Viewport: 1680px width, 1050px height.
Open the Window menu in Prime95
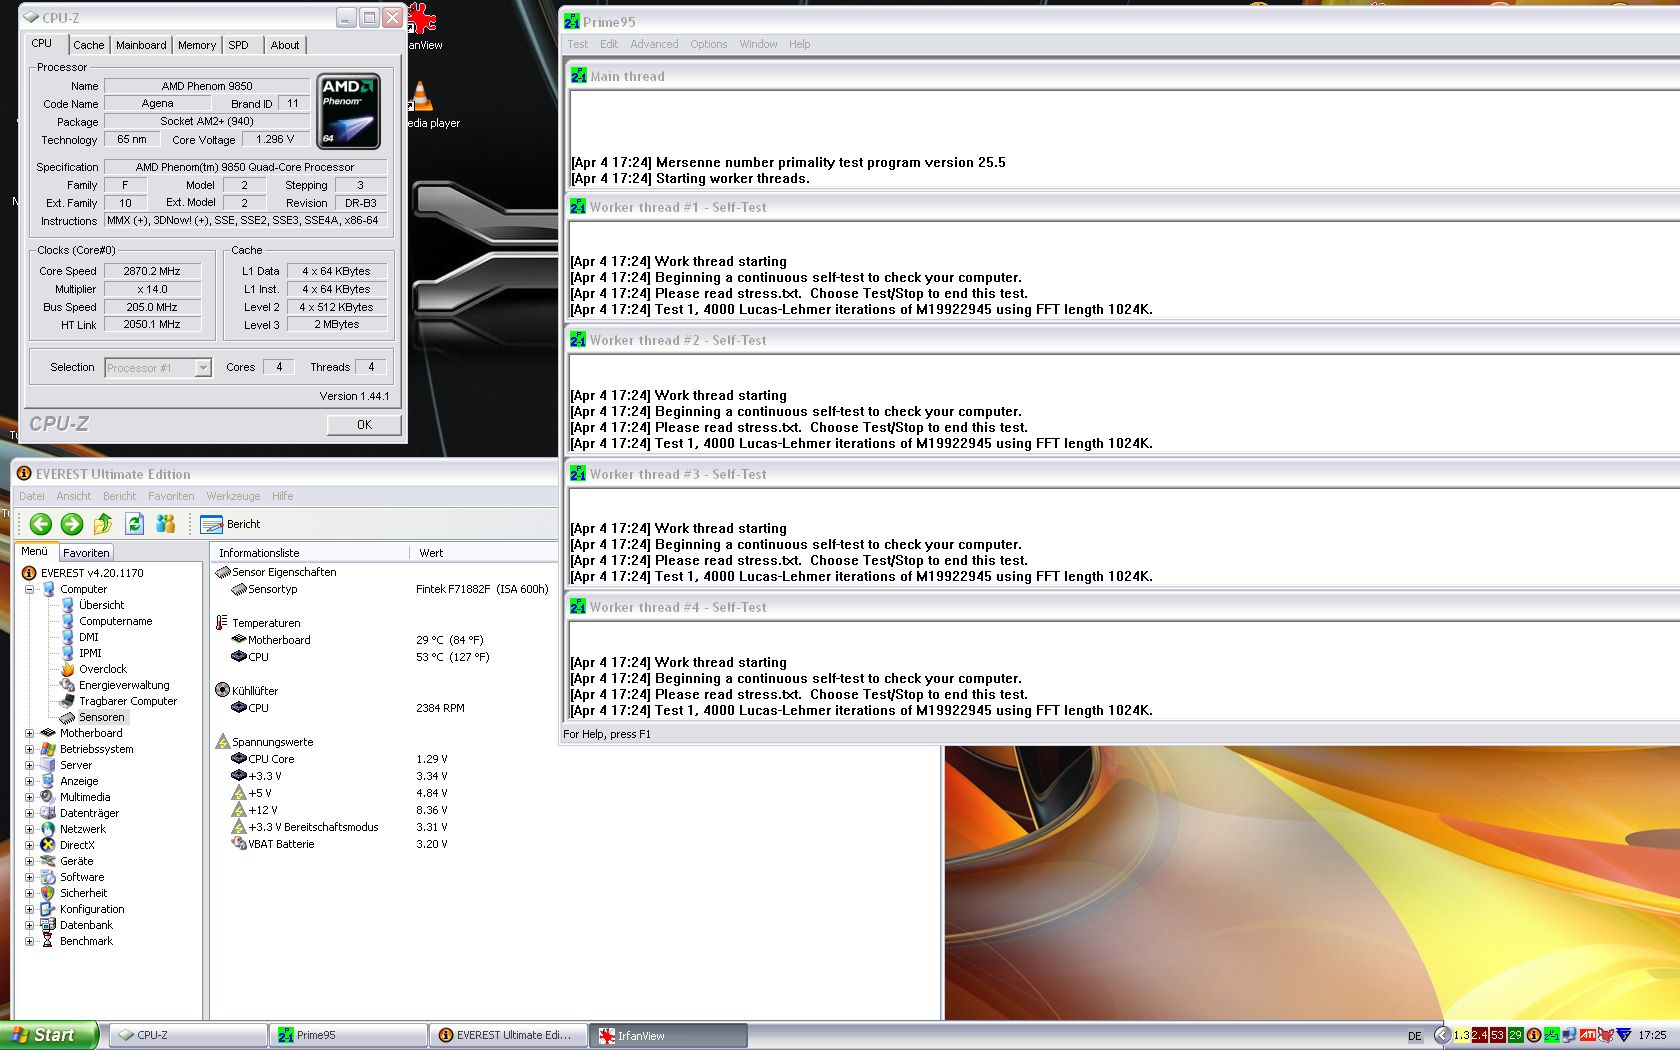(758, 44)
